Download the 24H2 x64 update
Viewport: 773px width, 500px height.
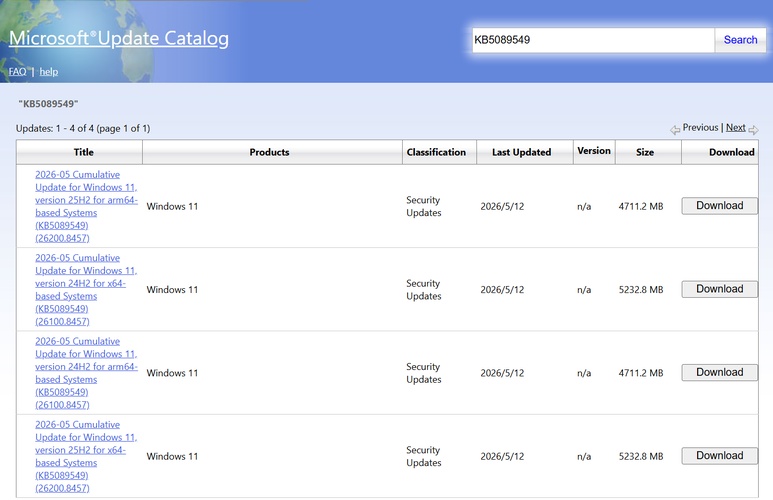(x=719, y=289)
